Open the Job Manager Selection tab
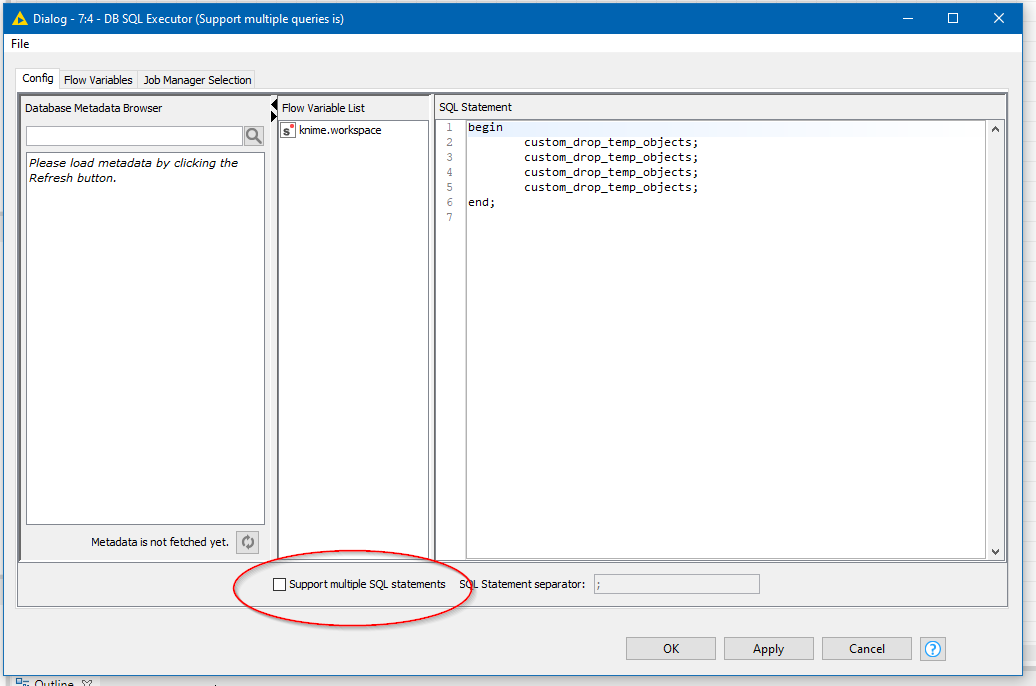This screenshot has height=686, width=1036. [x=197, y=80]
